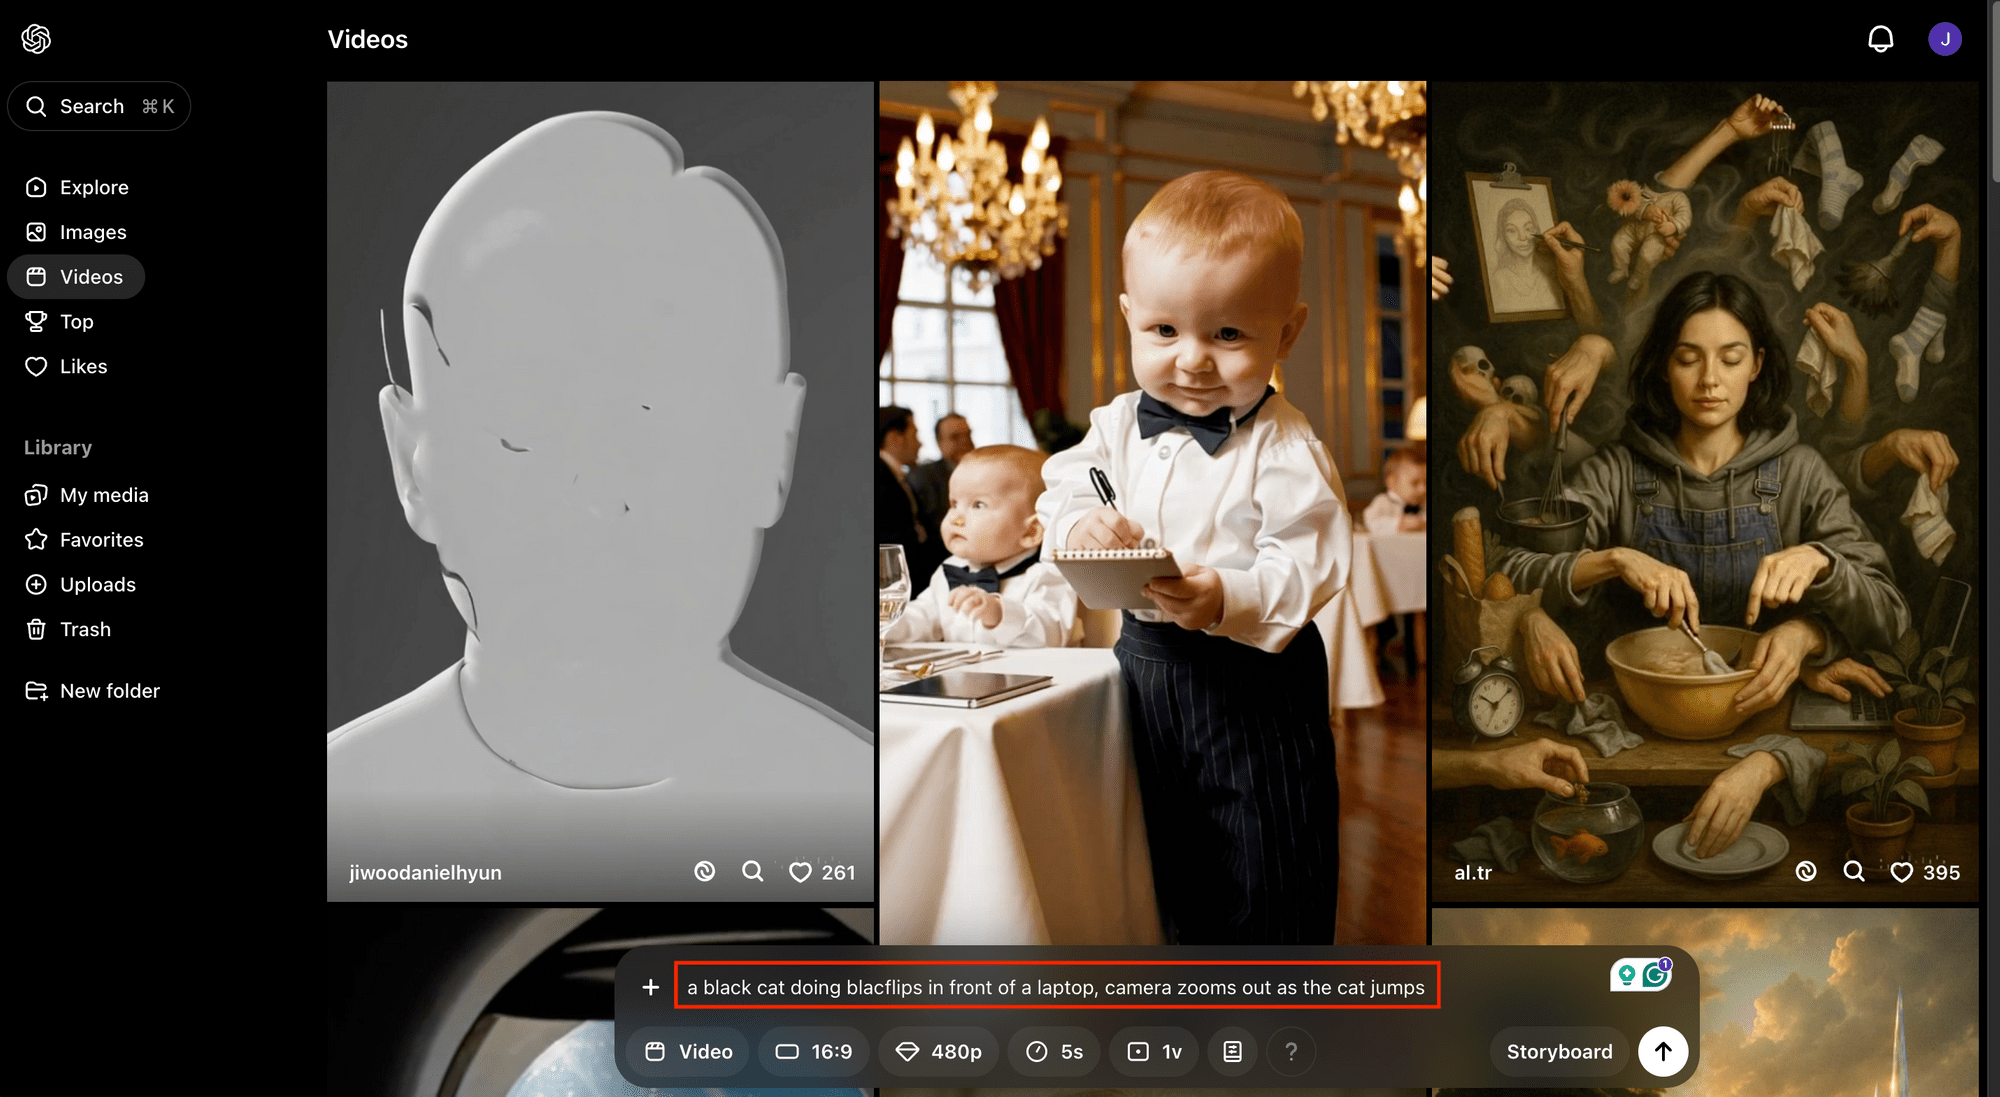Click the Images picture icon

click(x=36, y=232)
